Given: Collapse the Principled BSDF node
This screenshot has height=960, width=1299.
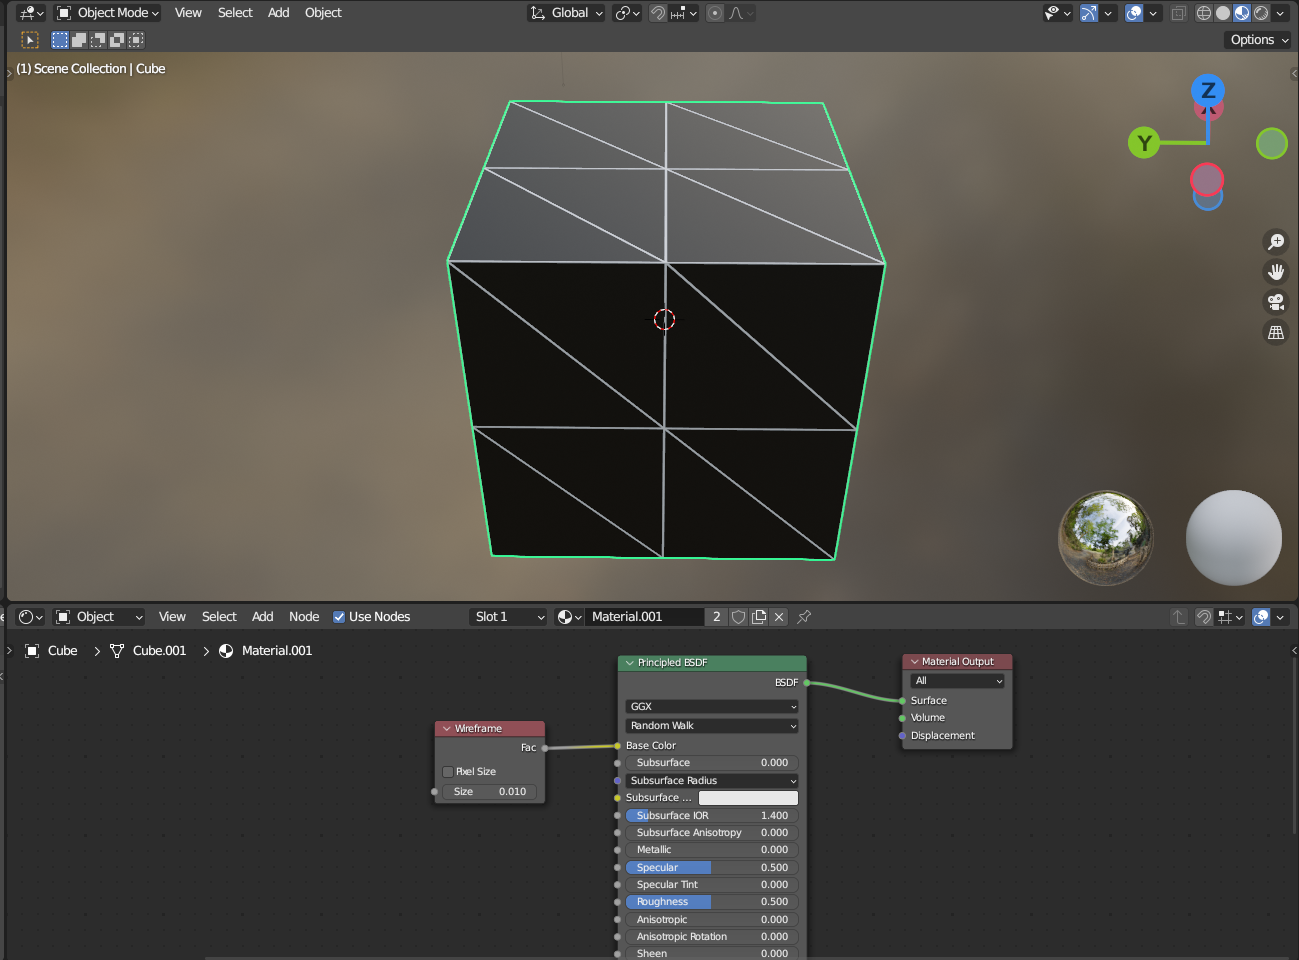Looking at the screenshot, I should pyautogui.click(x=630, y=663).
